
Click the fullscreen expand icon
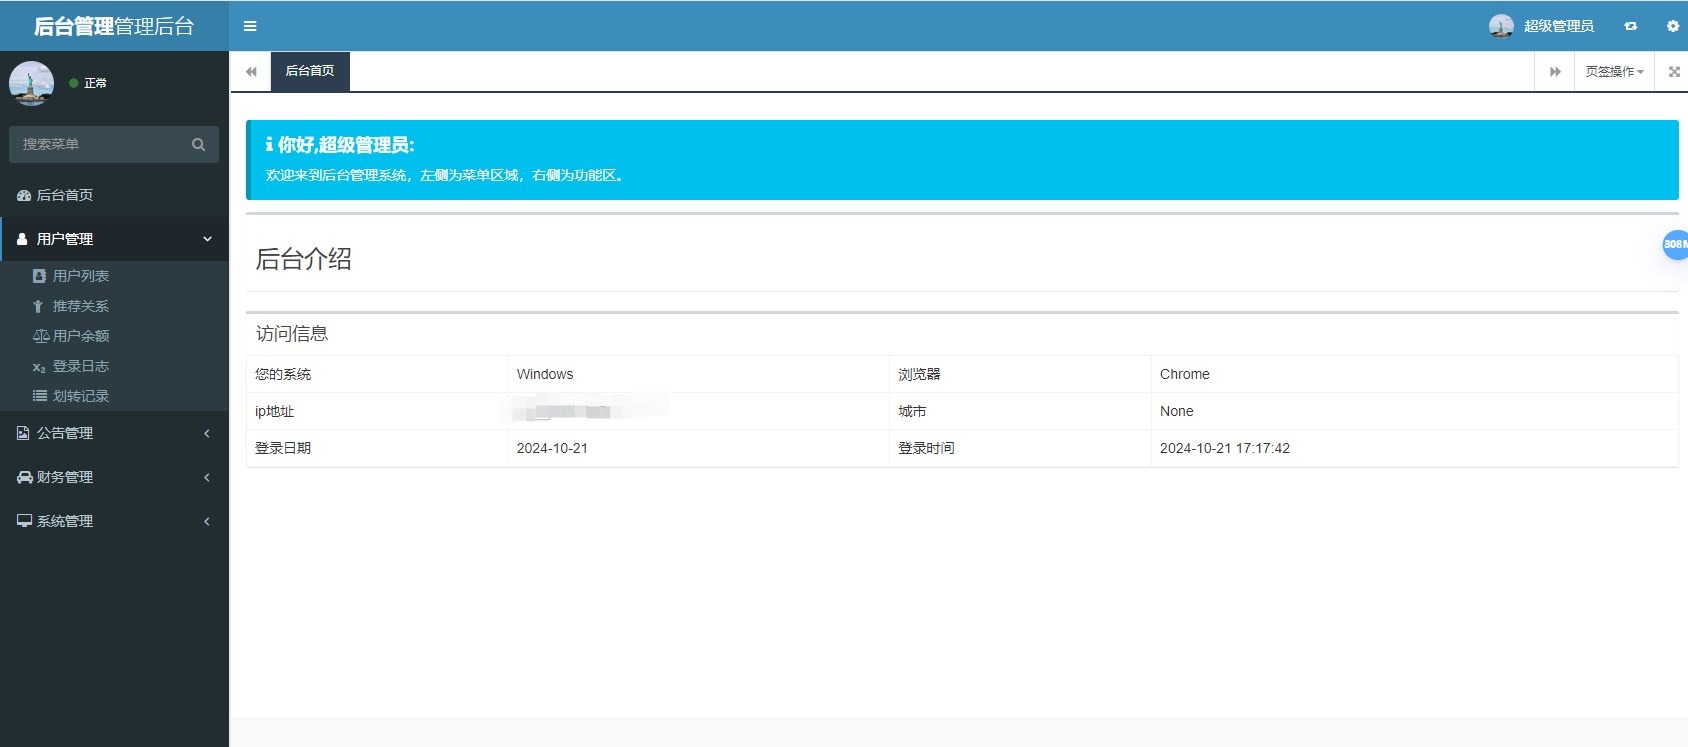[x=1674, y=72]
